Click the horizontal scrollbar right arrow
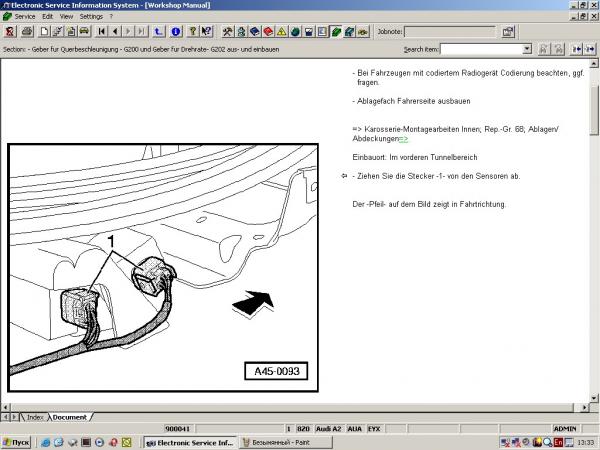600x450 pixels. pos(584,407)
